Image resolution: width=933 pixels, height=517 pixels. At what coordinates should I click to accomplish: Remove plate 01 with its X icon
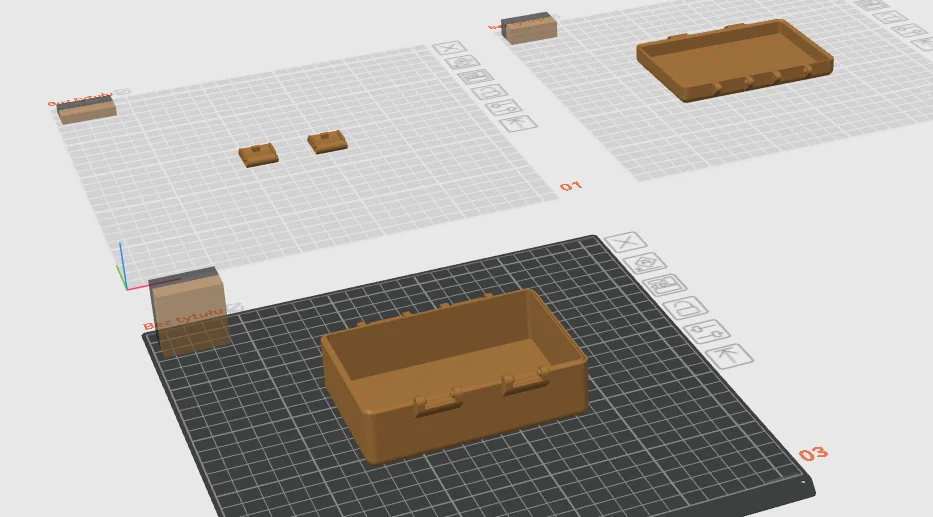click(x=450, y=48)
